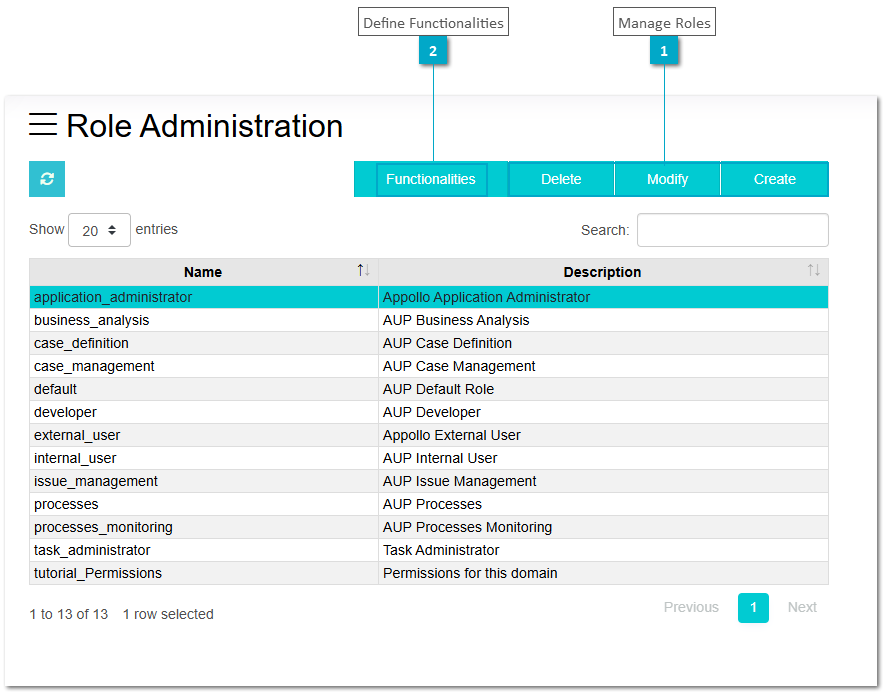
Task: Click AUP Business Analysis description
Action: coord(603,320)
